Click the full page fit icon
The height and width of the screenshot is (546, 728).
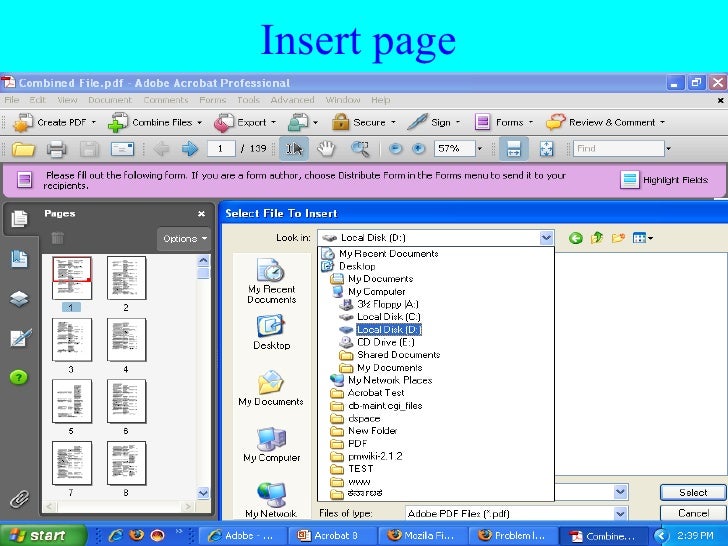(x=546, y=149)
